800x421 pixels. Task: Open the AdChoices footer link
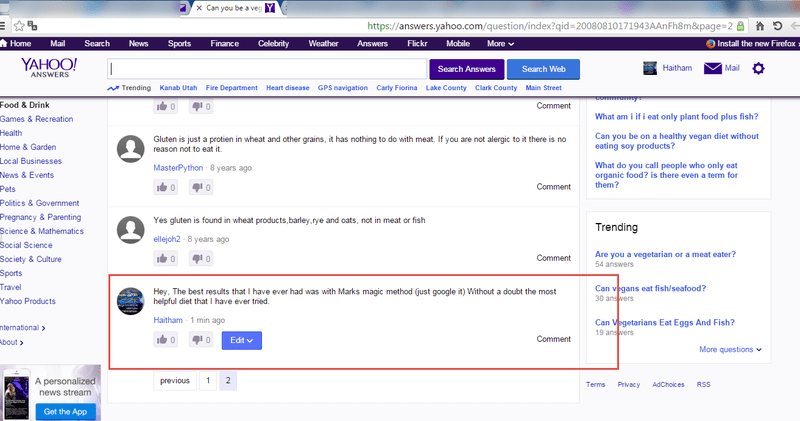click(x=668, y=385)
